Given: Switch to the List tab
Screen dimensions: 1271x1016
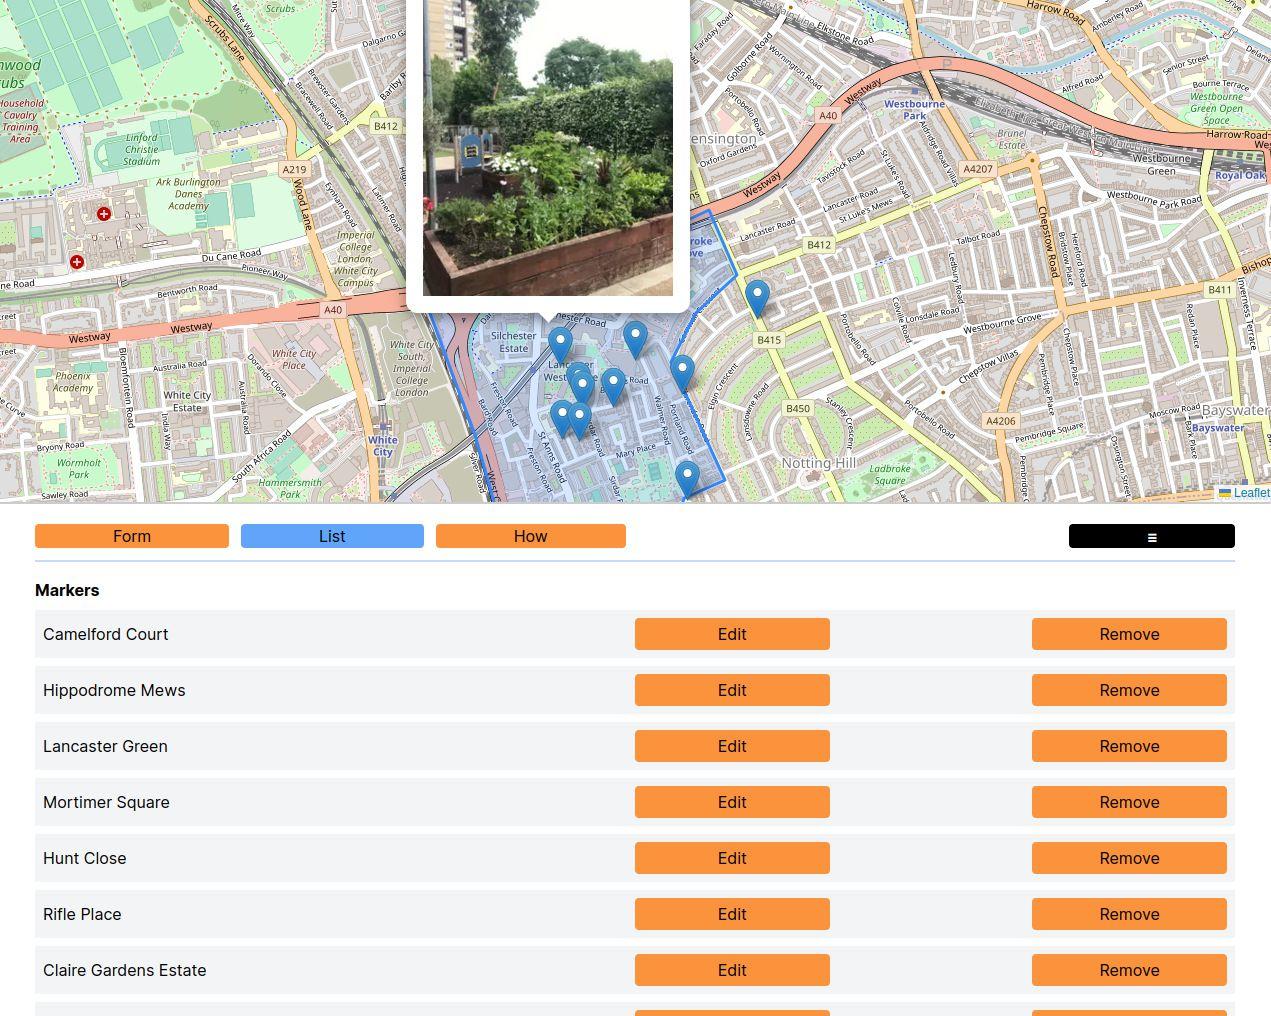Looking at the screenshot, I should (332, 536).
